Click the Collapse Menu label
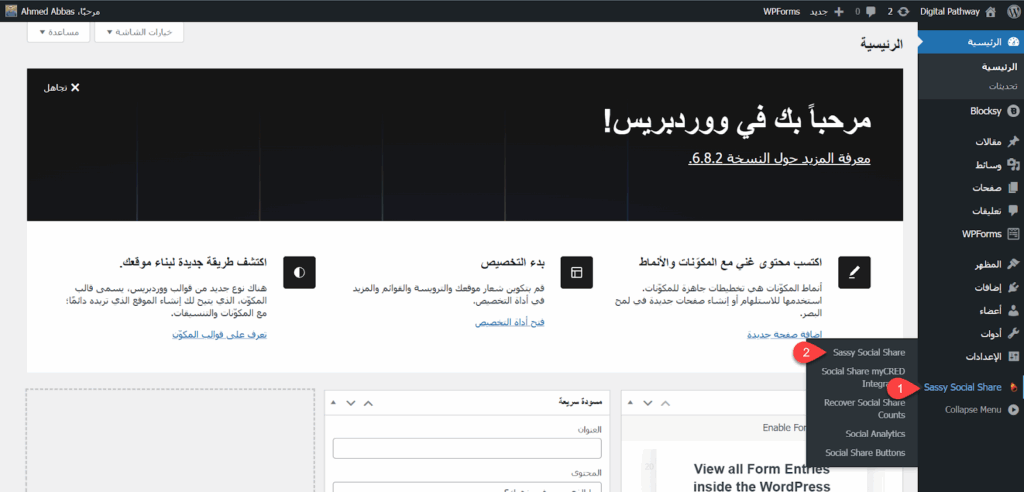The width and height of the screenshot is (1024, 492). [973, 410]
